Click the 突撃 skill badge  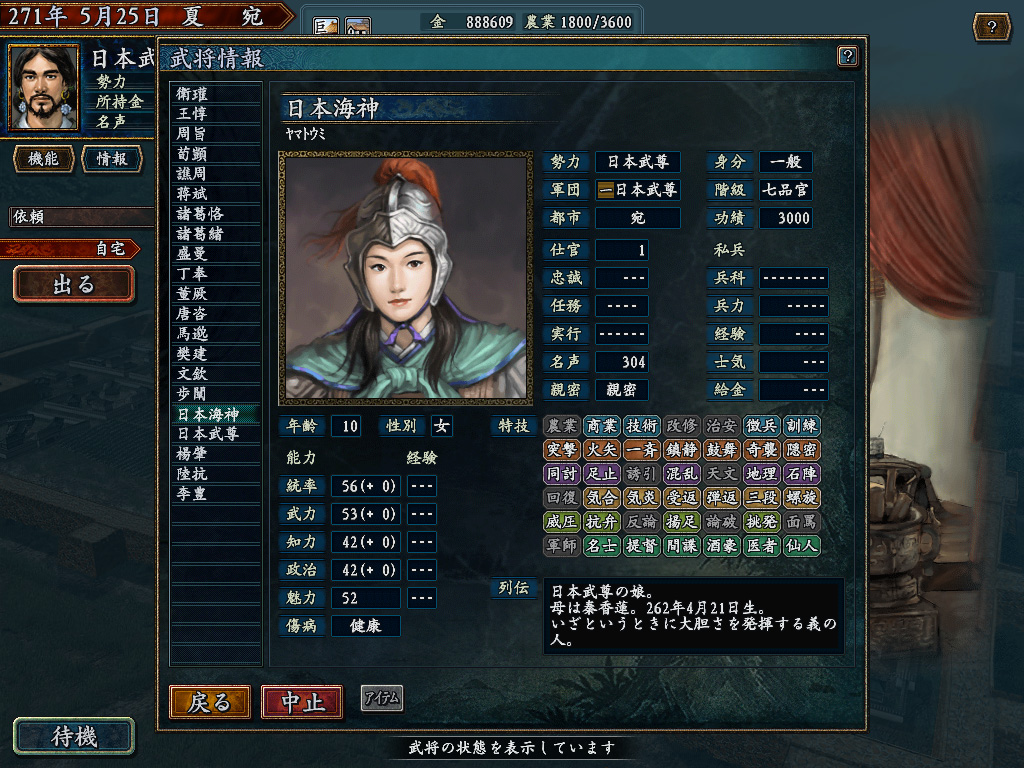pyautogui.click(x=562, y=450)
